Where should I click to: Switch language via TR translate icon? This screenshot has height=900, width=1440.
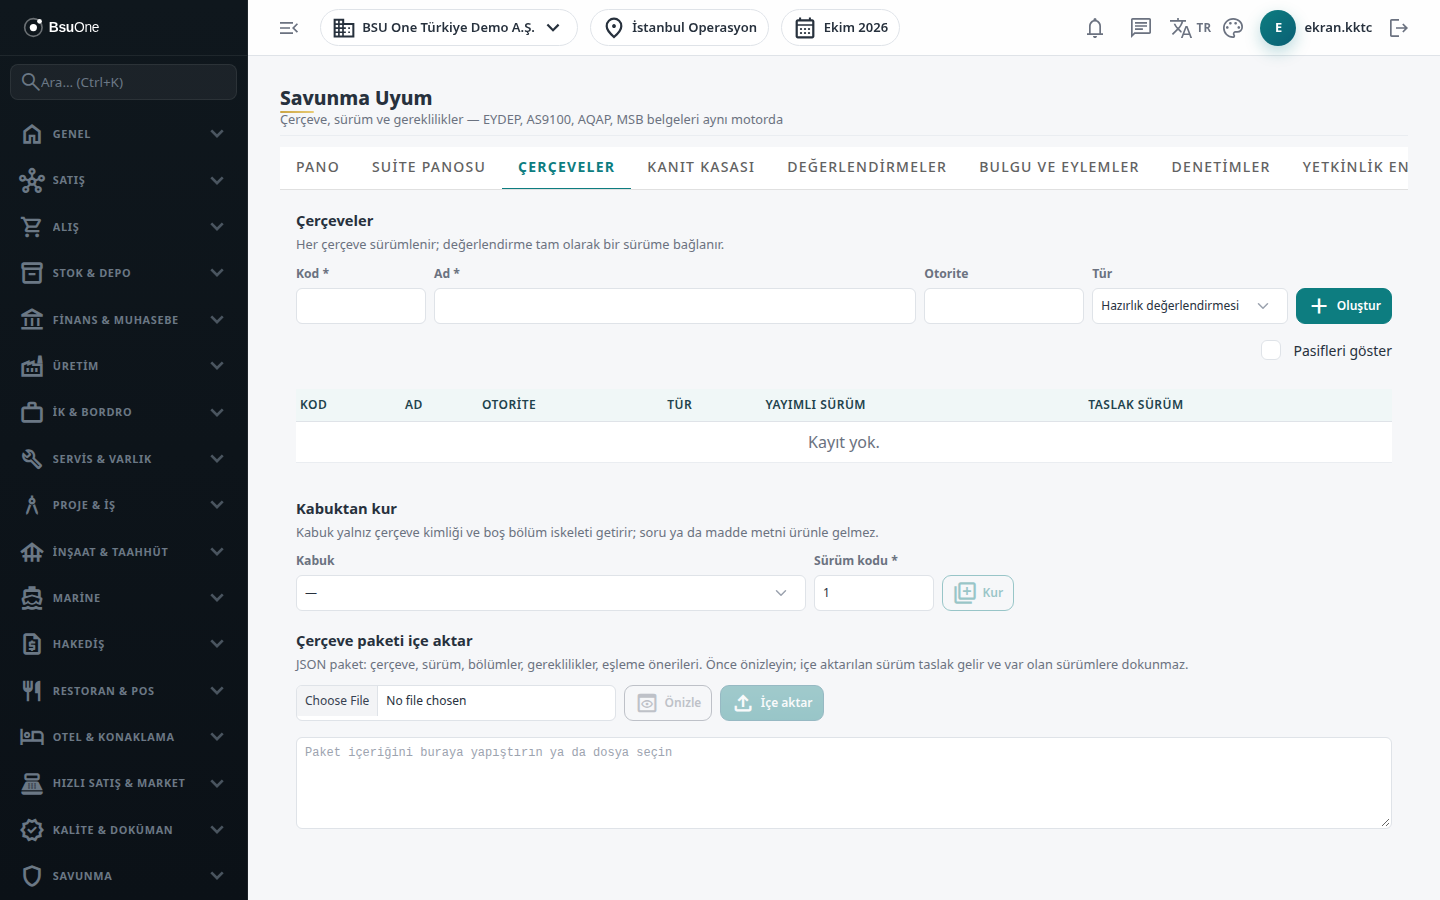click(x=1190, y=28)
